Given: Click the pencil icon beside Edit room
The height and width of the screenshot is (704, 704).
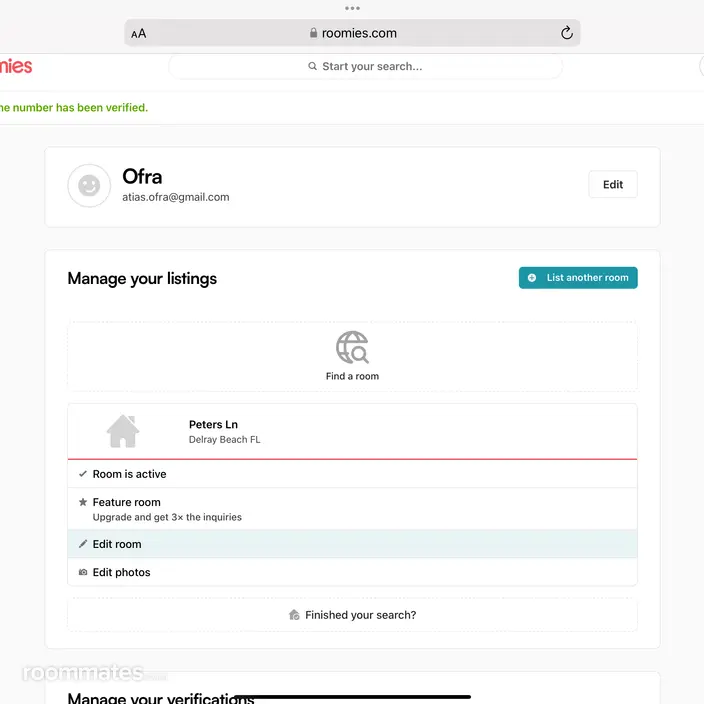Looking at the screenshot, I should (83, 544).
